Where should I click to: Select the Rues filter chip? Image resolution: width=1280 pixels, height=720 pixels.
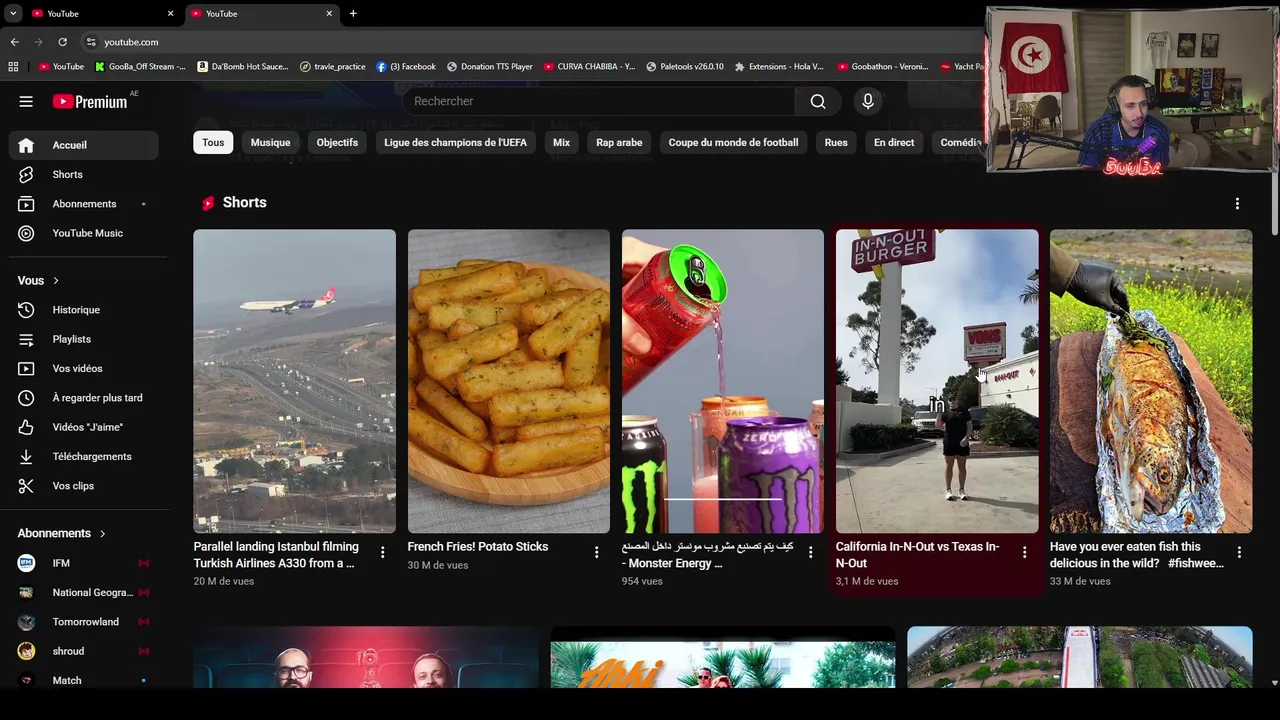836,143
